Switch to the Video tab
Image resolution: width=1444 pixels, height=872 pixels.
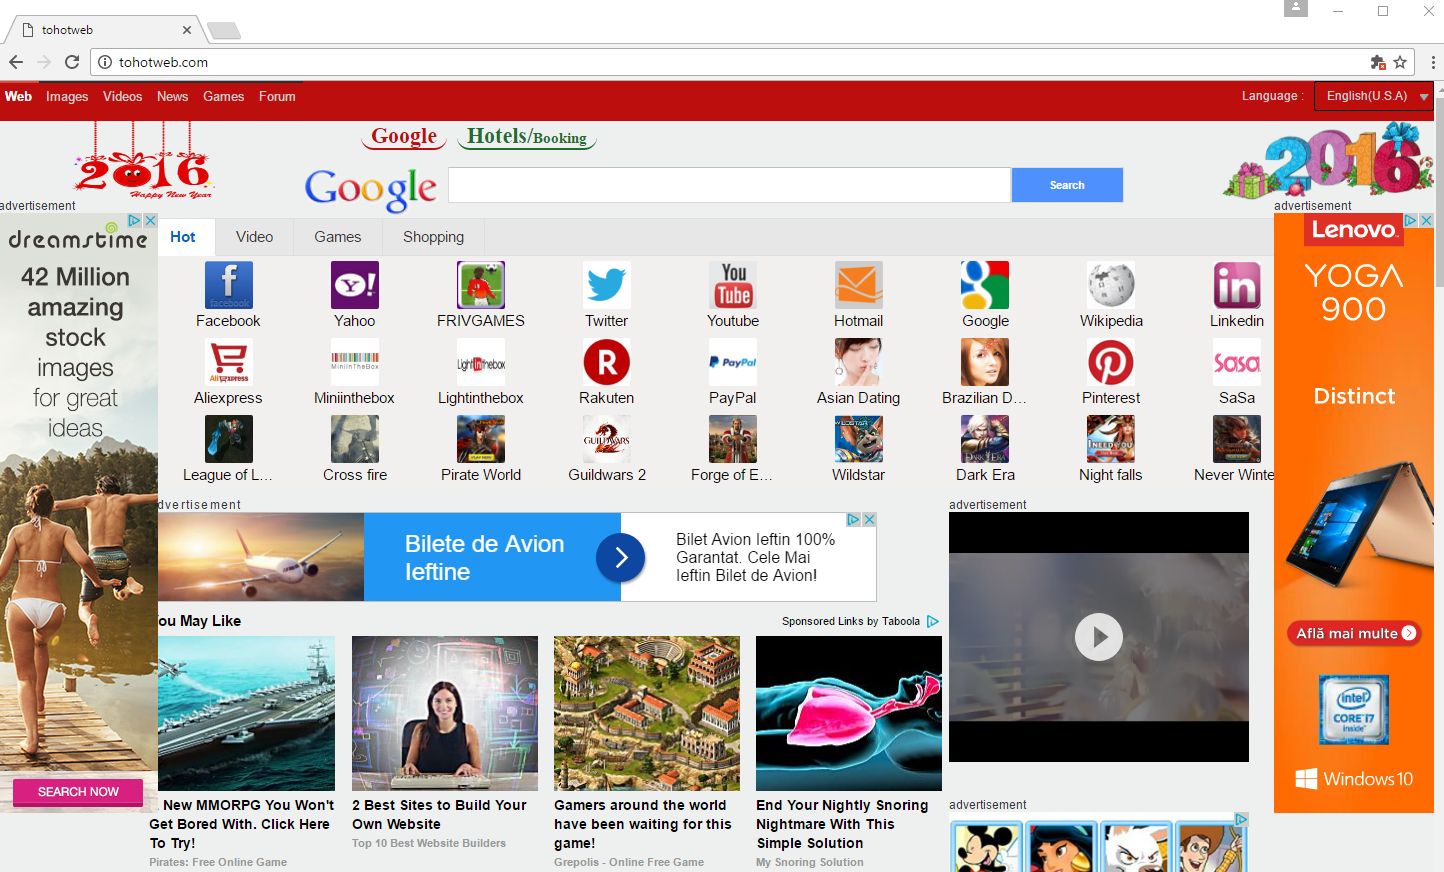(x=255, y=237)
